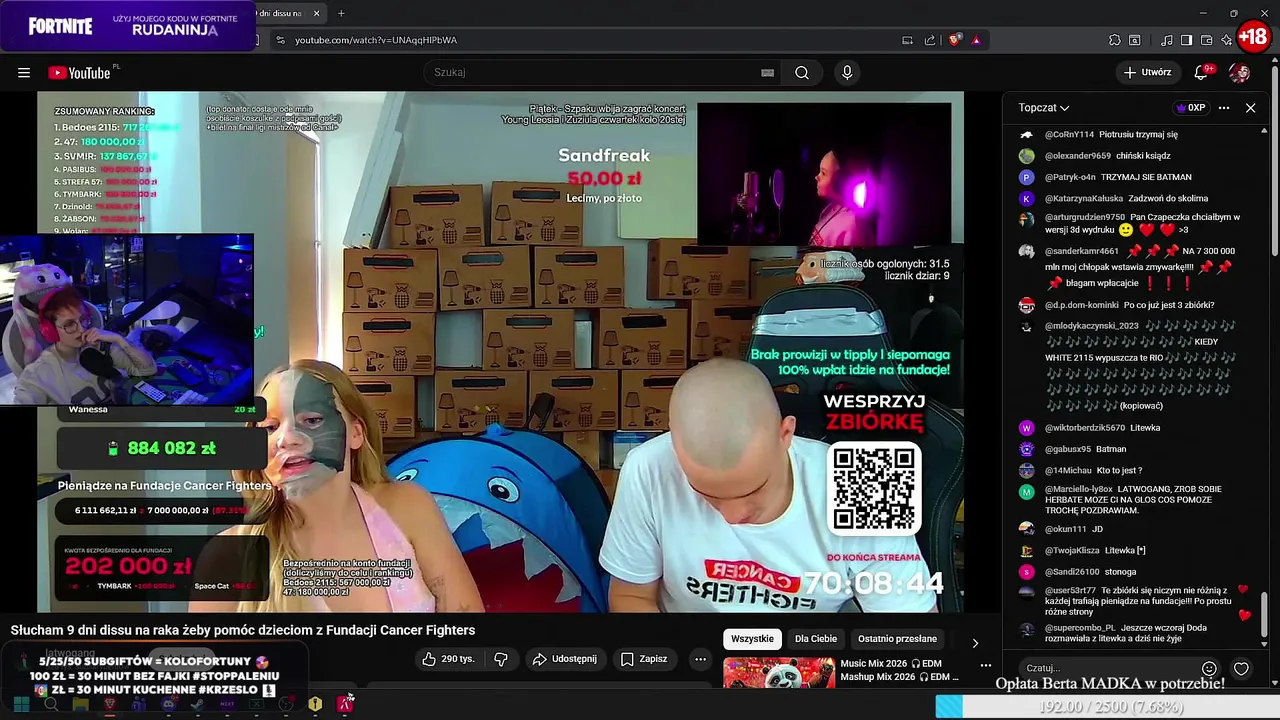The height and width of the screenshot is (720, 1280).
Task: Select the Wszystkie filter chip
Action: [x=752, y=639]
